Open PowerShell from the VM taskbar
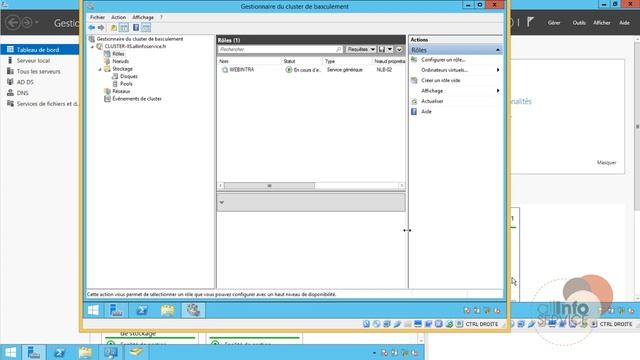Viewport: 640px width, 360px height. 142,311
